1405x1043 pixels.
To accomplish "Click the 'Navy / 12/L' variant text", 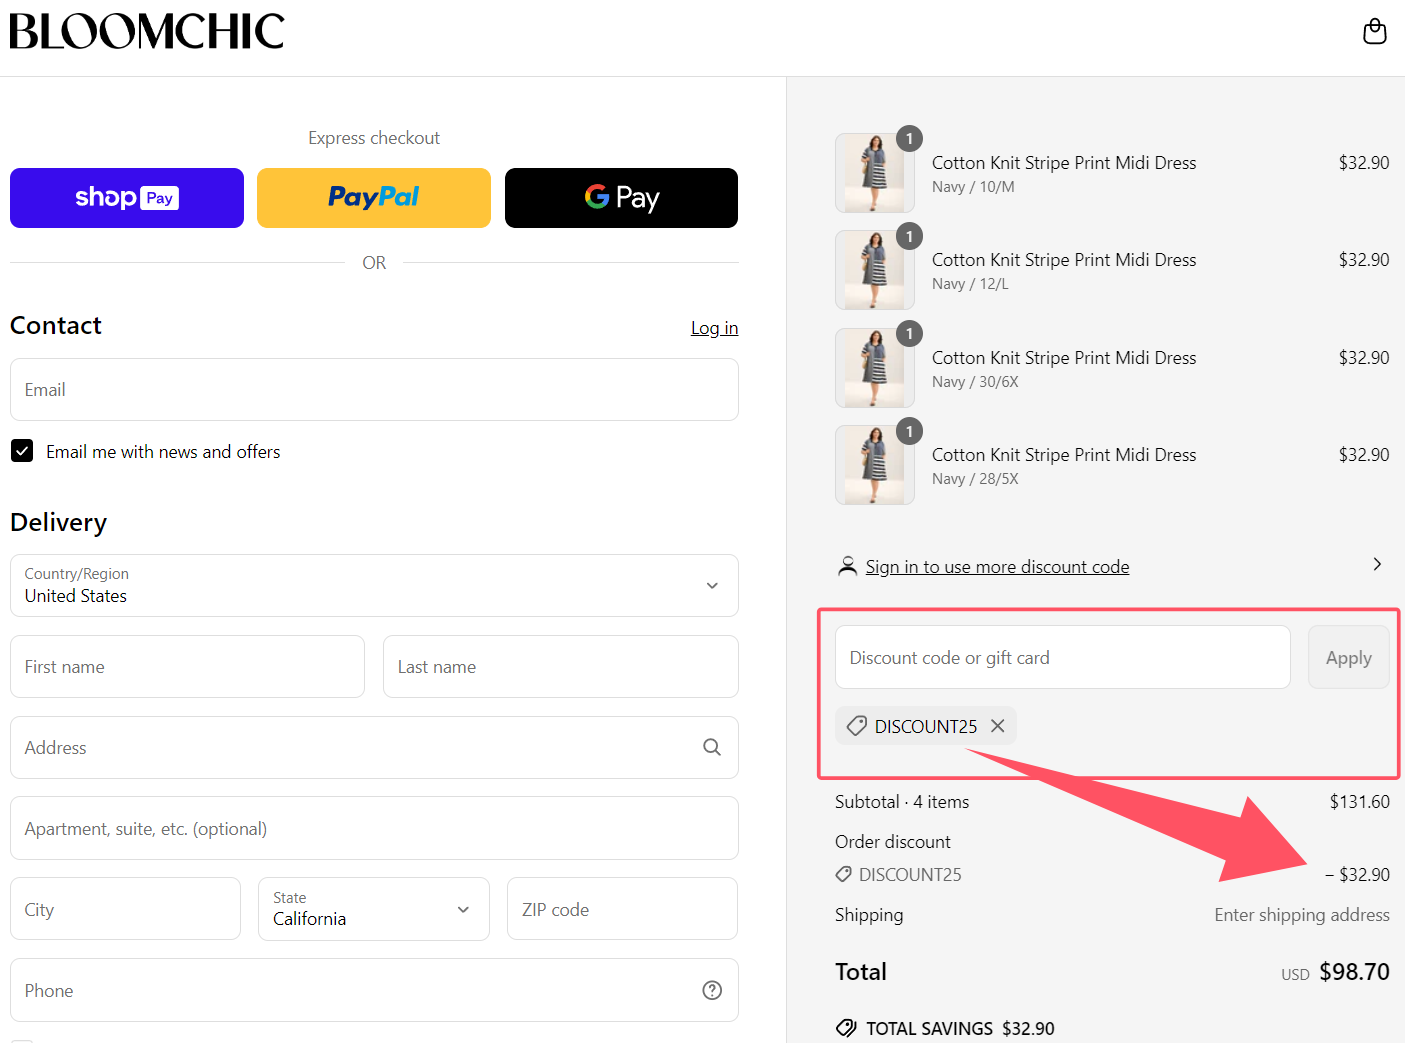I will pyautogui.click(x=970, y=283).
